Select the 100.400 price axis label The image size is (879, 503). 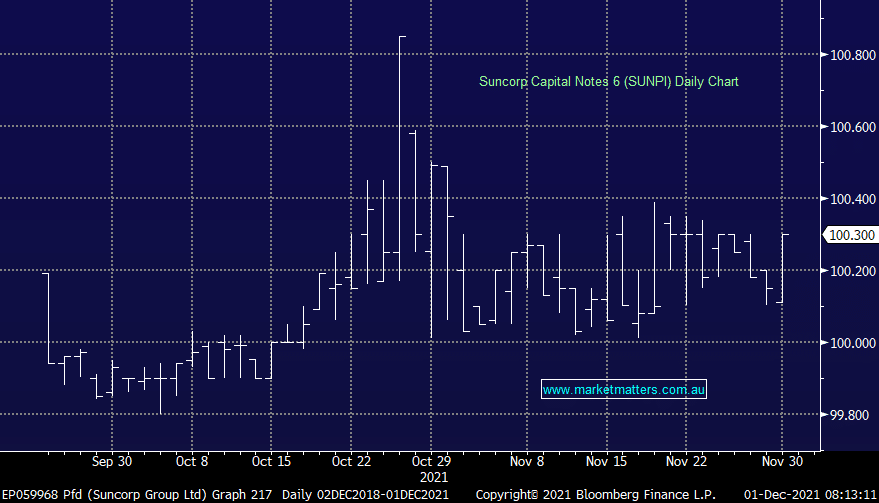pos(849,199)
